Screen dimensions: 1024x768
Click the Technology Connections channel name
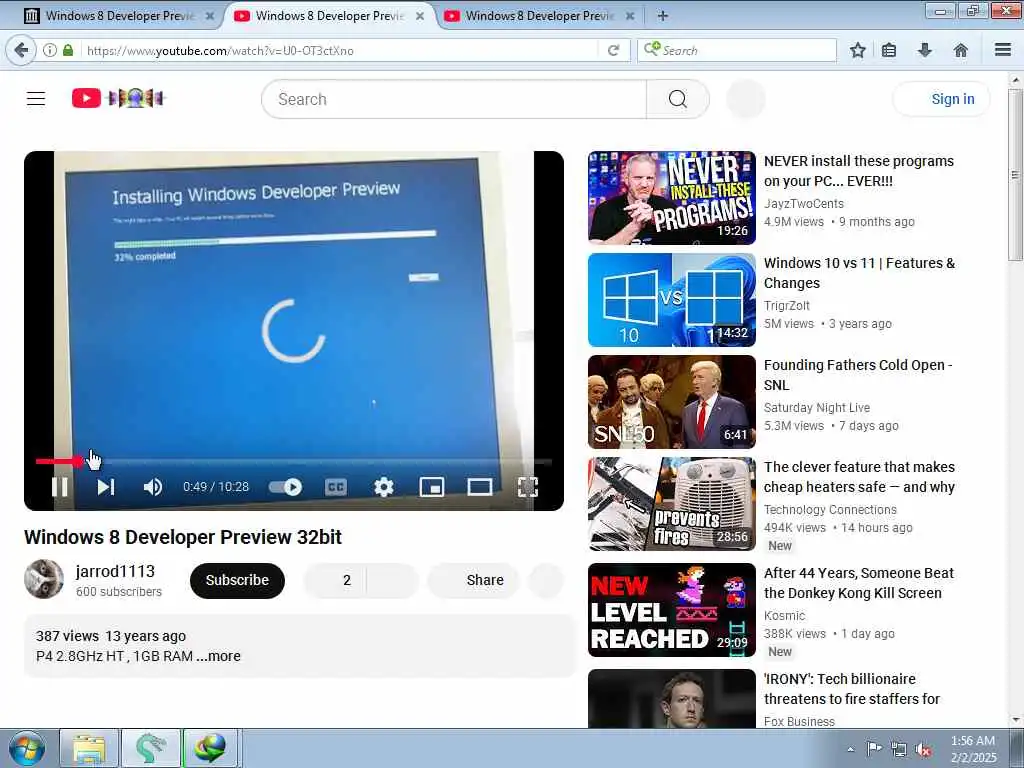[x=830, y=509]
